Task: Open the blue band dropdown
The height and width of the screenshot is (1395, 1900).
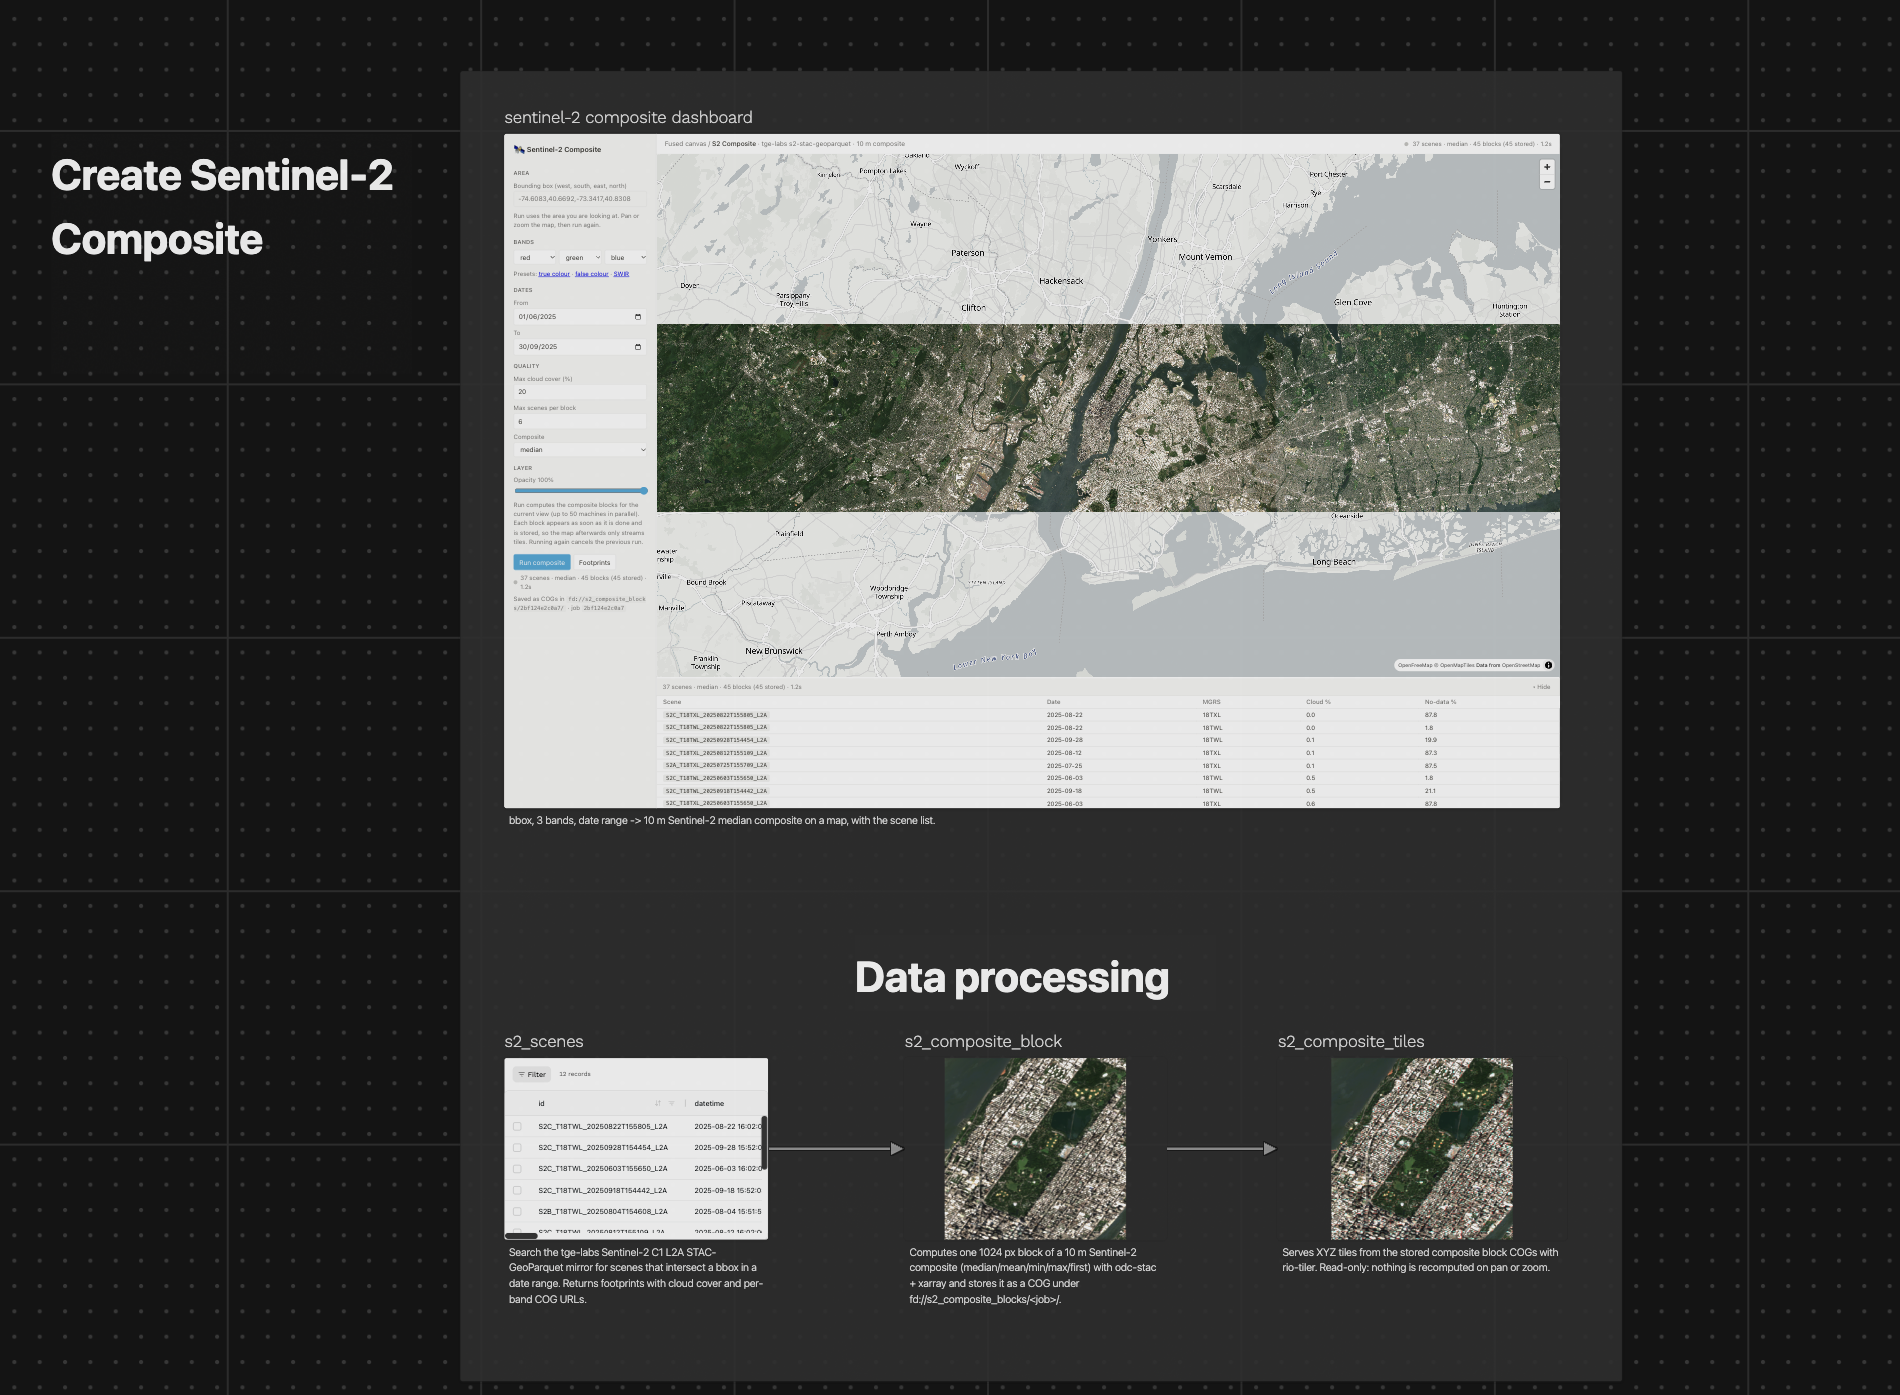Action: [x=627, y=258]
